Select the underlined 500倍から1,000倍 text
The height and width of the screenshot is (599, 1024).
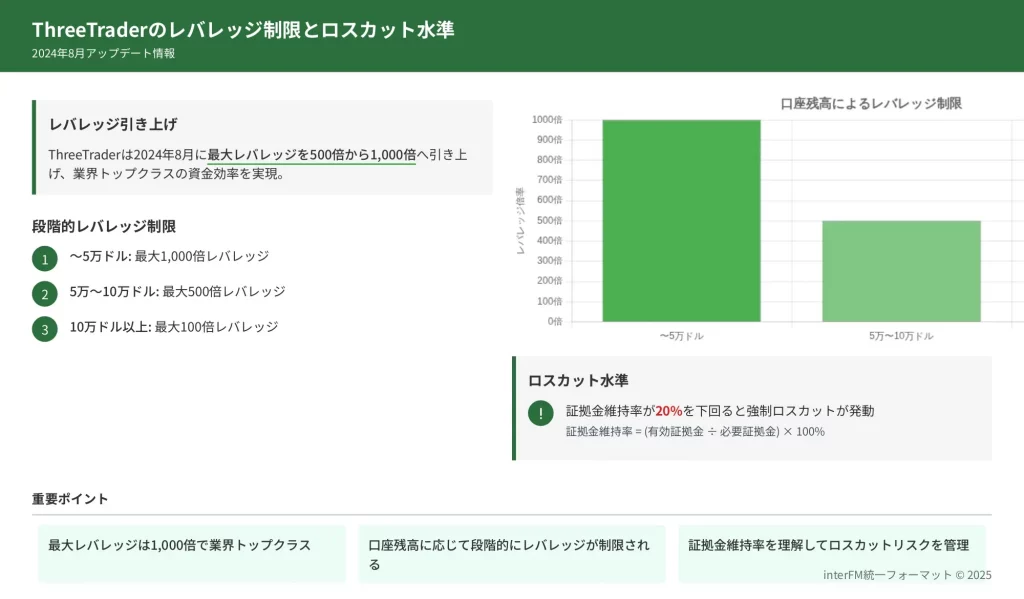311,155
